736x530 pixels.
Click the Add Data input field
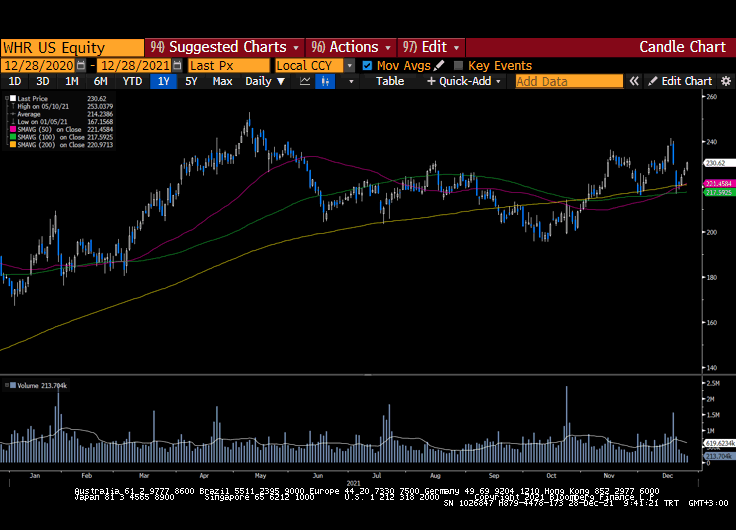tap(569, 81)
